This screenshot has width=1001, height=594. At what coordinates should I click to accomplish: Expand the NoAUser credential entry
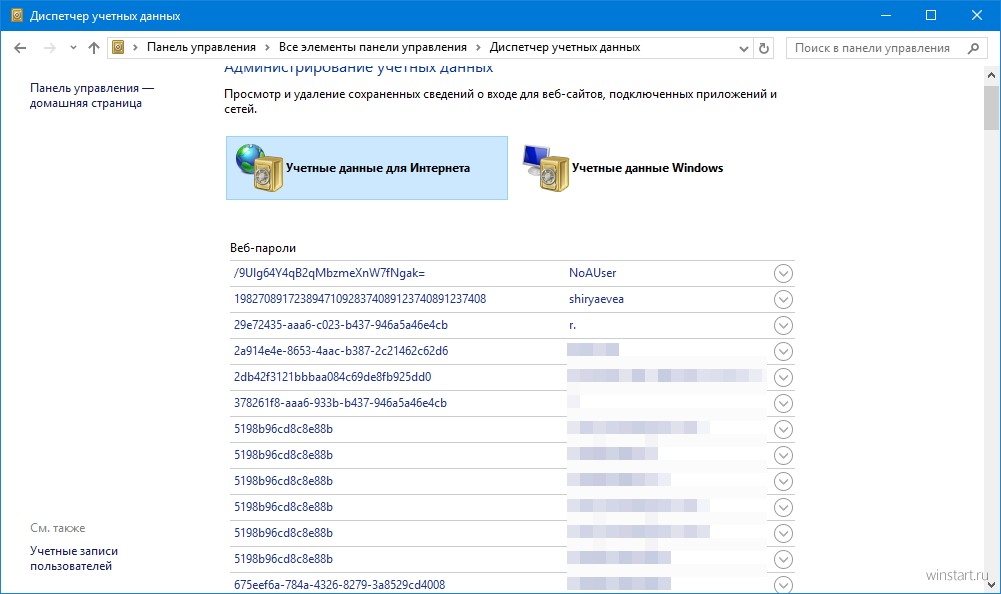coord(783,273)
